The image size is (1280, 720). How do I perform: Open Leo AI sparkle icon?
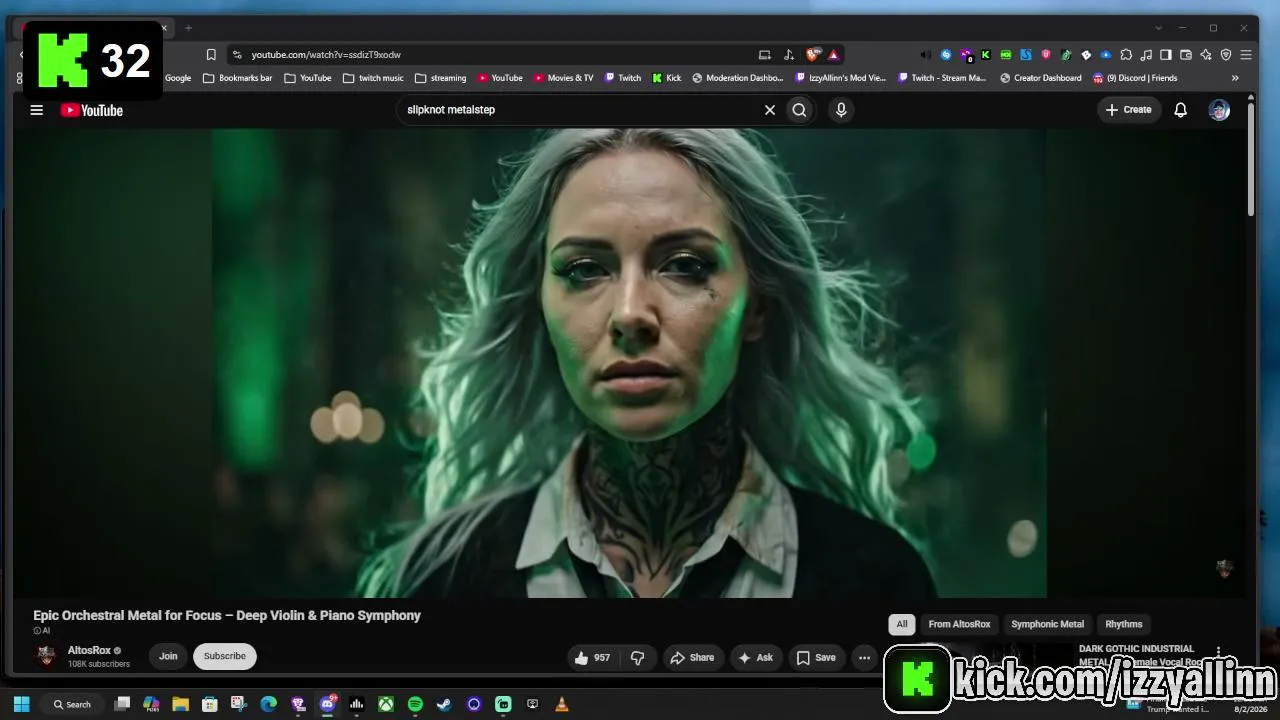pyautogui.click(x=1206, y=55)
